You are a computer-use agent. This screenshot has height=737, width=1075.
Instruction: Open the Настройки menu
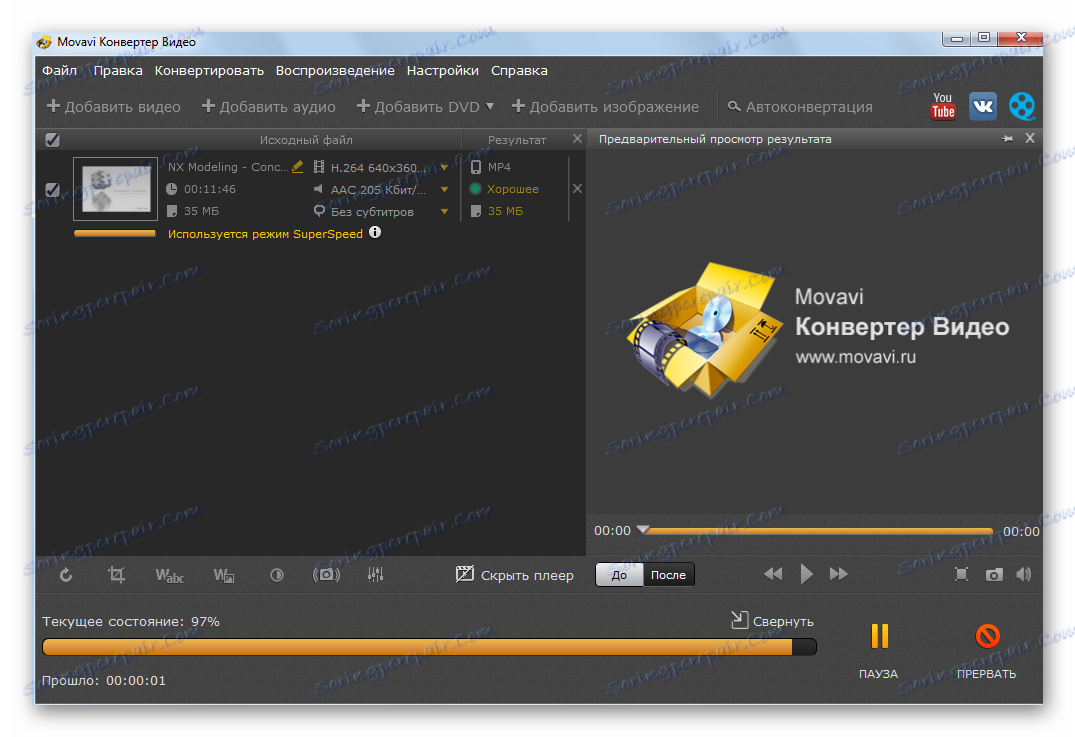pyautogui.click(x=442, y=70)
